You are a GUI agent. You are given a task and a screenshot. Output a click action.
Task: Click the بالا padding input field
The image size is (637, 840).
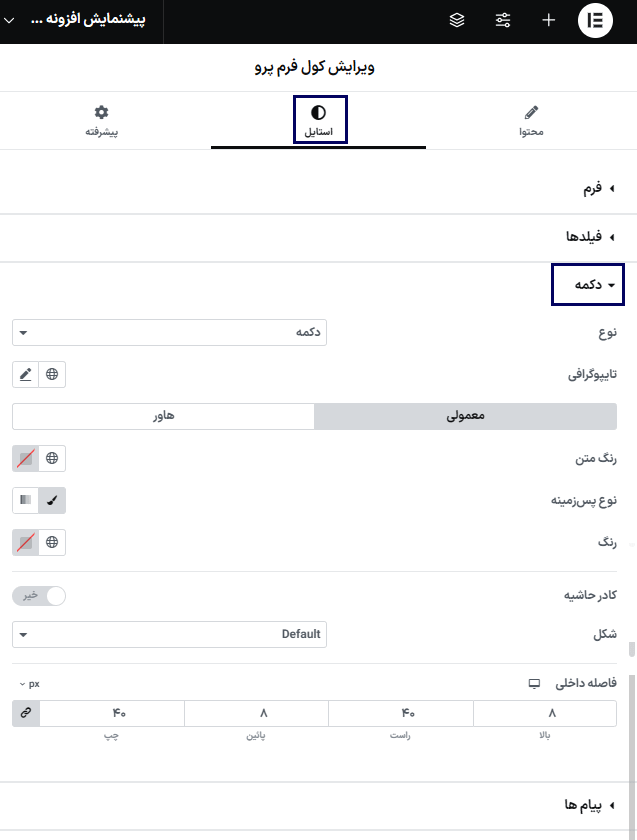pos(546,713)
